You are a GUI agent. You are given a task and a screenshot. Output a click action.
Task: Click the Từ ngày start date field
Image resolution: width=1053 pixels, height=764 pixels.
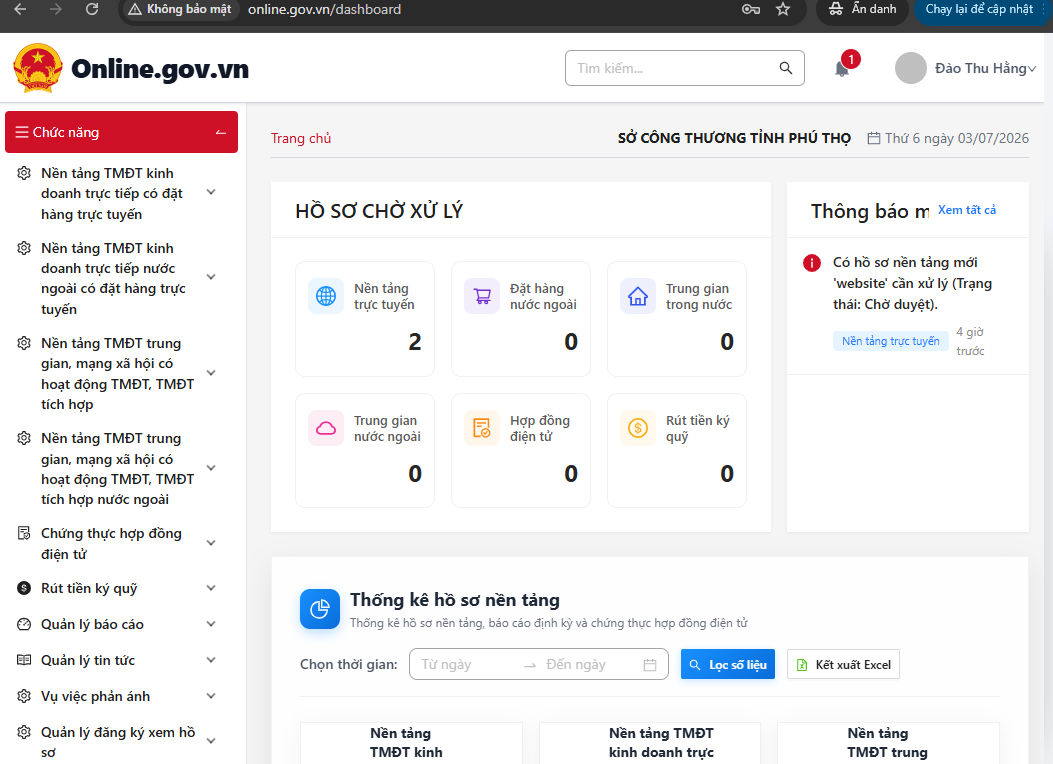click(x=467, y=665)
